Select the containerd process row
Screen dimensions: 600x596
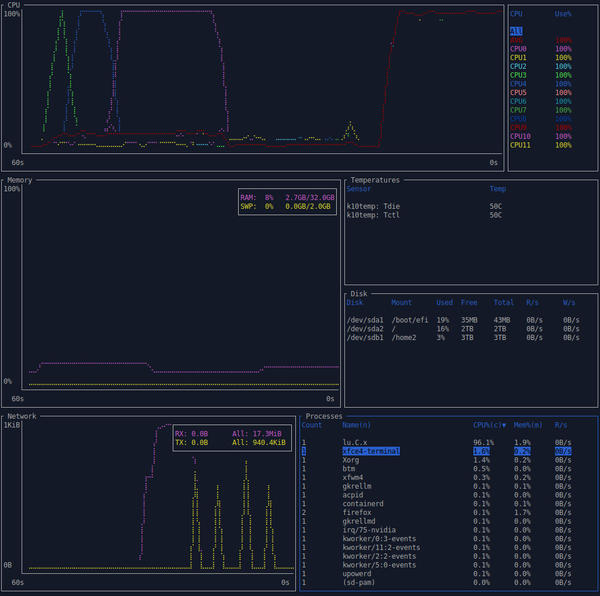coord(436,504)
